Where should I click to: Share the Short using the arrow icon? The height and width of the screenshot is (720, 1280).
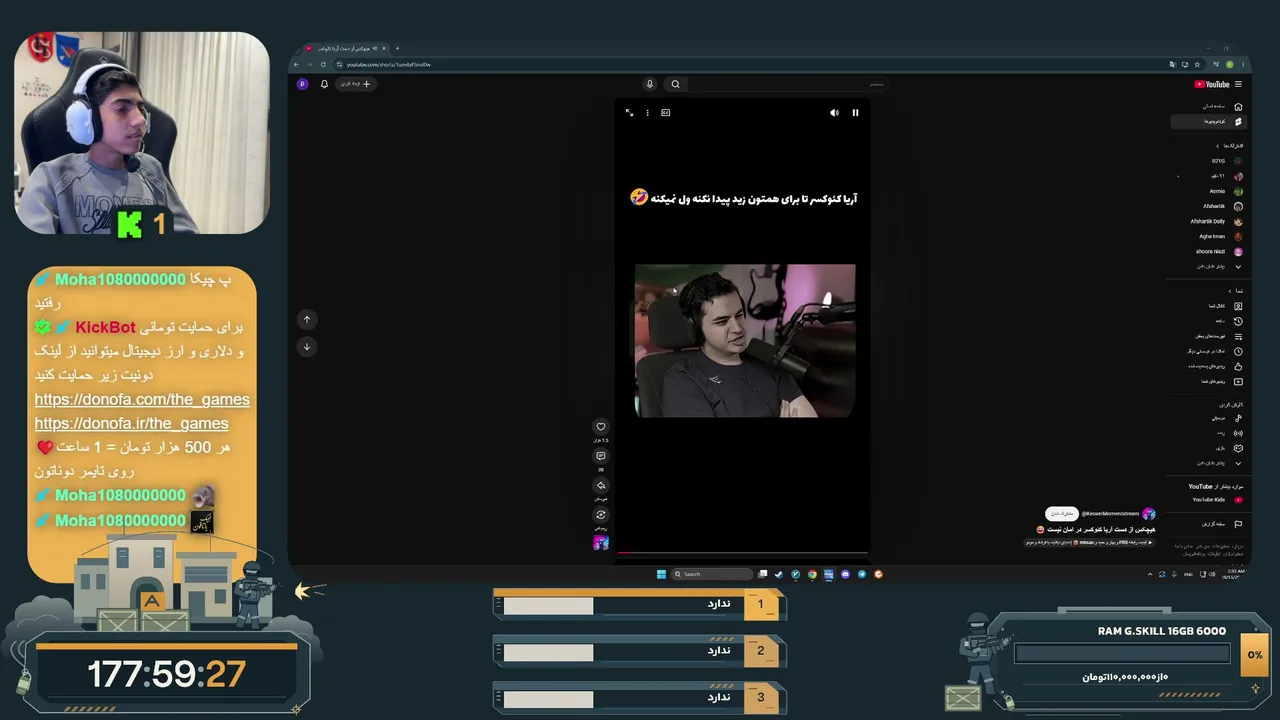click(600, 485)
